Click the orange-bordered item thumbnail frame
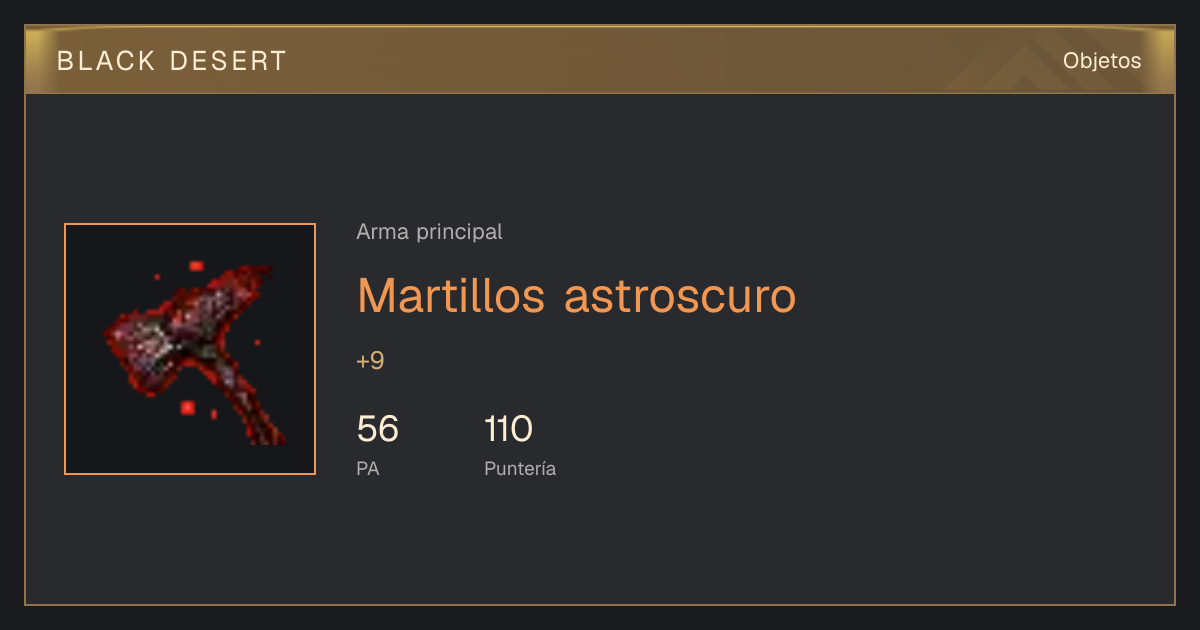 coord(190,349)
